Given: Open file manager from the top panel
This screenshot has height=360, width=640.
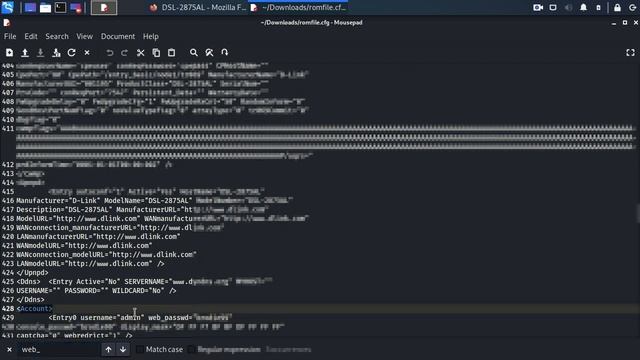Looking at the screenshot, I should (45, 7).
